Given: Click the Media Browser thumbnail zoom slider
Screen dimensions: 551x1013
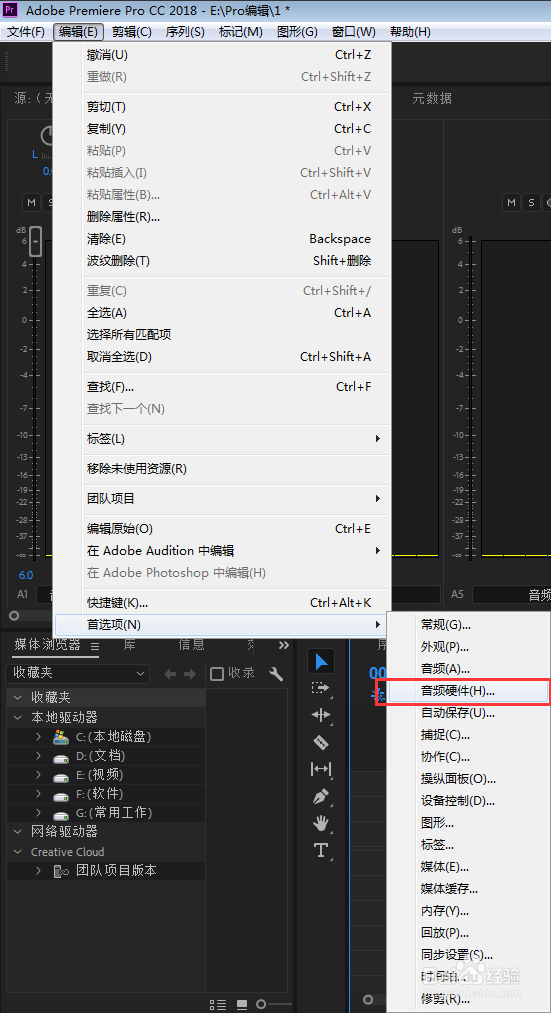Looking at the screenshot, I should pyautogui.click(x=262, y=1004).
